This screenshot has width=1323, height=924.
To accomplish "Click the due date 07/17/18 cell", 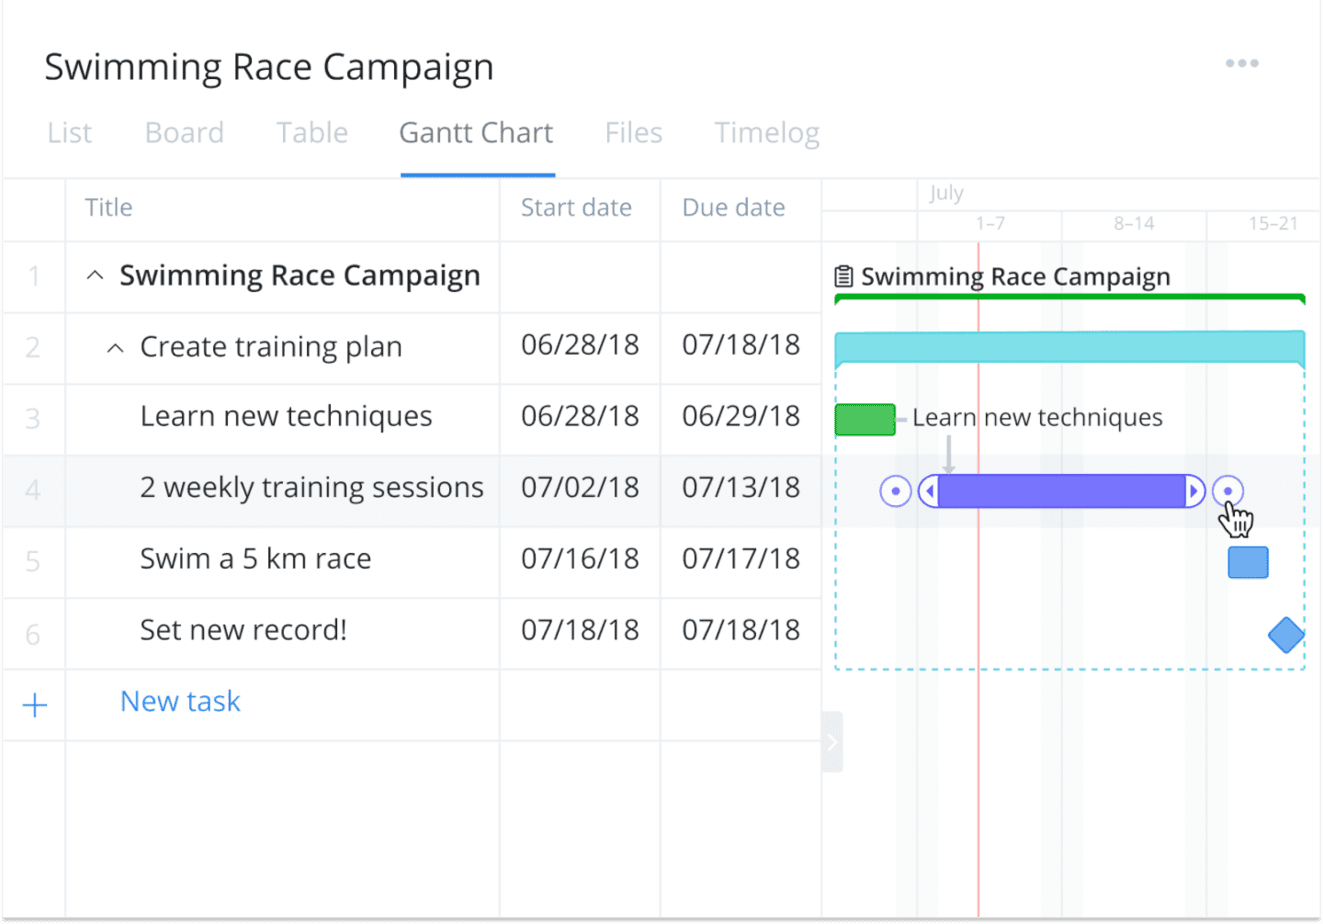I will pyautogui.click(x=741, y=558).
